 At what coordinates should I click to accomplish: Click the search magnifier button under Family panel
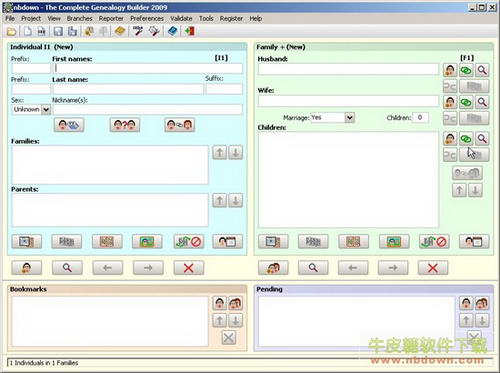[313, 268]
